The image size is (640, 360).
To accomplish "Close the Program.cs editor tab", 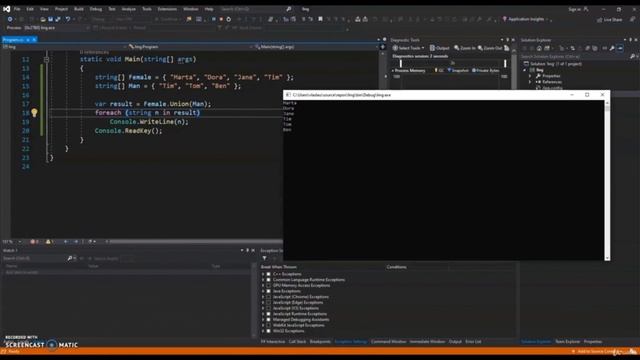I will 34,40.
